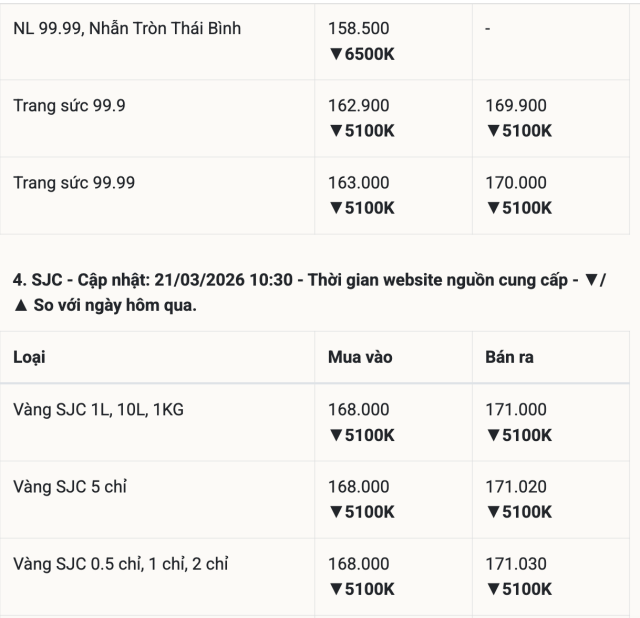This screenshot has width=640, height=618.
Task: Click the "Mua vào" column header in SJC table
Action: 360,357
